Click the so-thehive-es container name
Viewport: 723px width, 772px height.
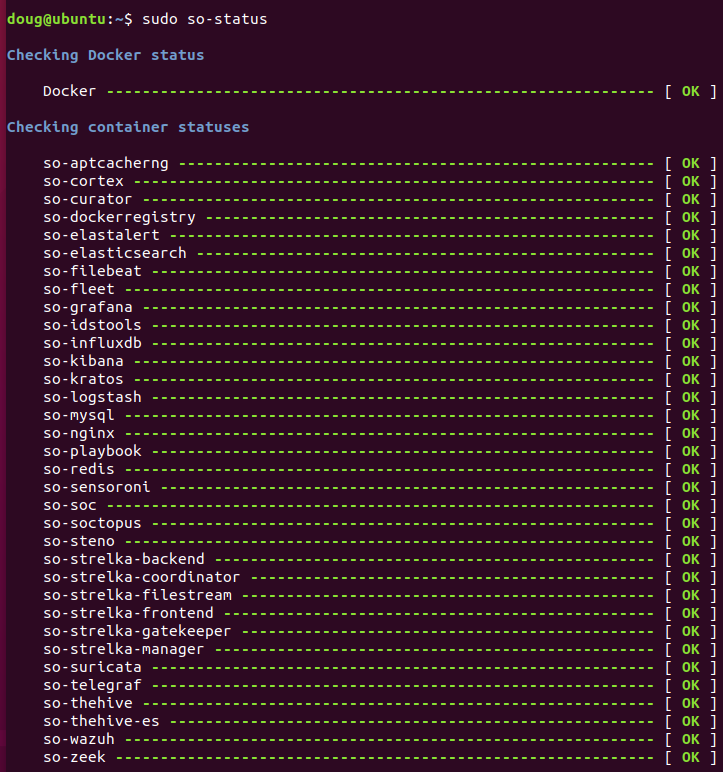[x=101, y=722]
